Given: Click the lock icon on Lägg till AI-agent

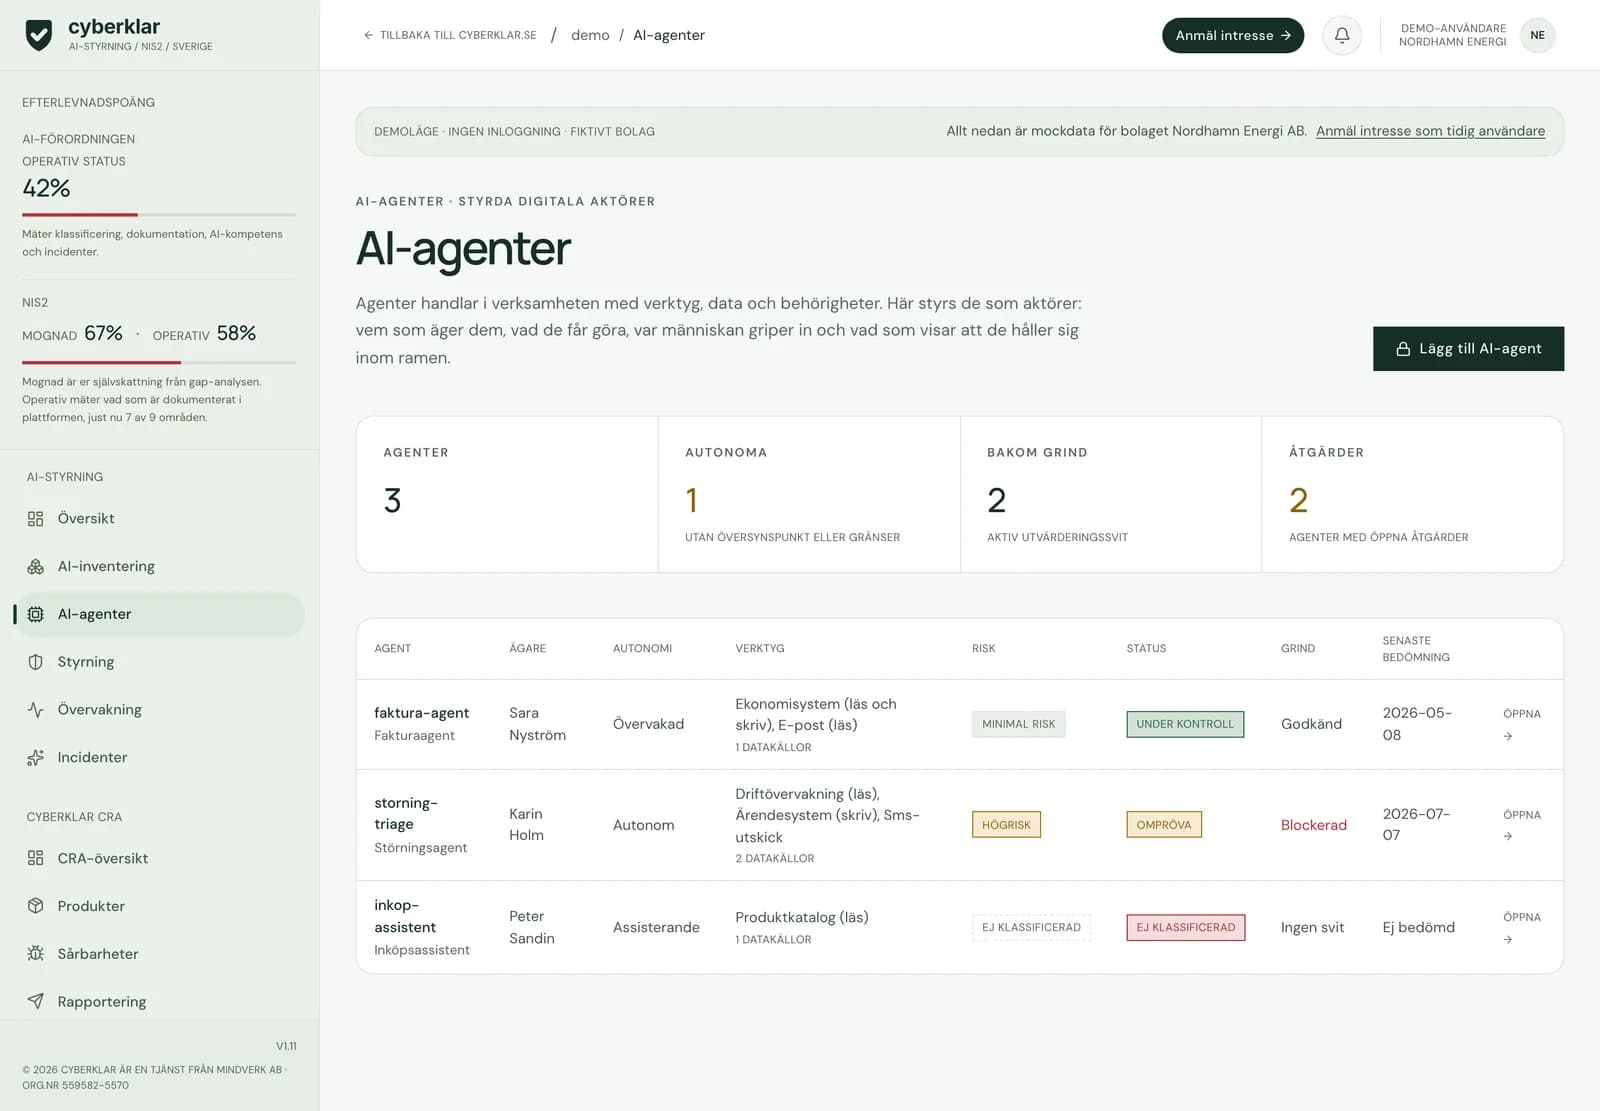Looking at the screenshot, I should point(1403,349).
